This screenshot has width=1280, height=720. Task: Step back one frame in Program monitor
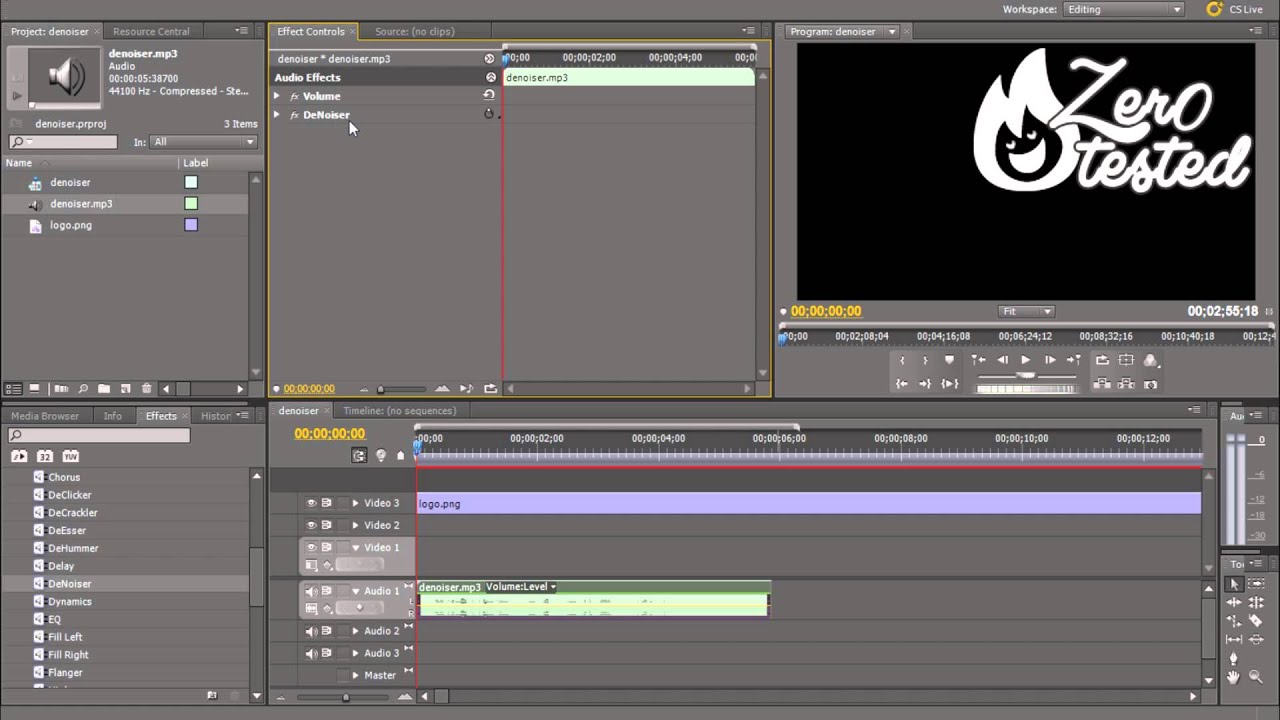point(1002,360)
